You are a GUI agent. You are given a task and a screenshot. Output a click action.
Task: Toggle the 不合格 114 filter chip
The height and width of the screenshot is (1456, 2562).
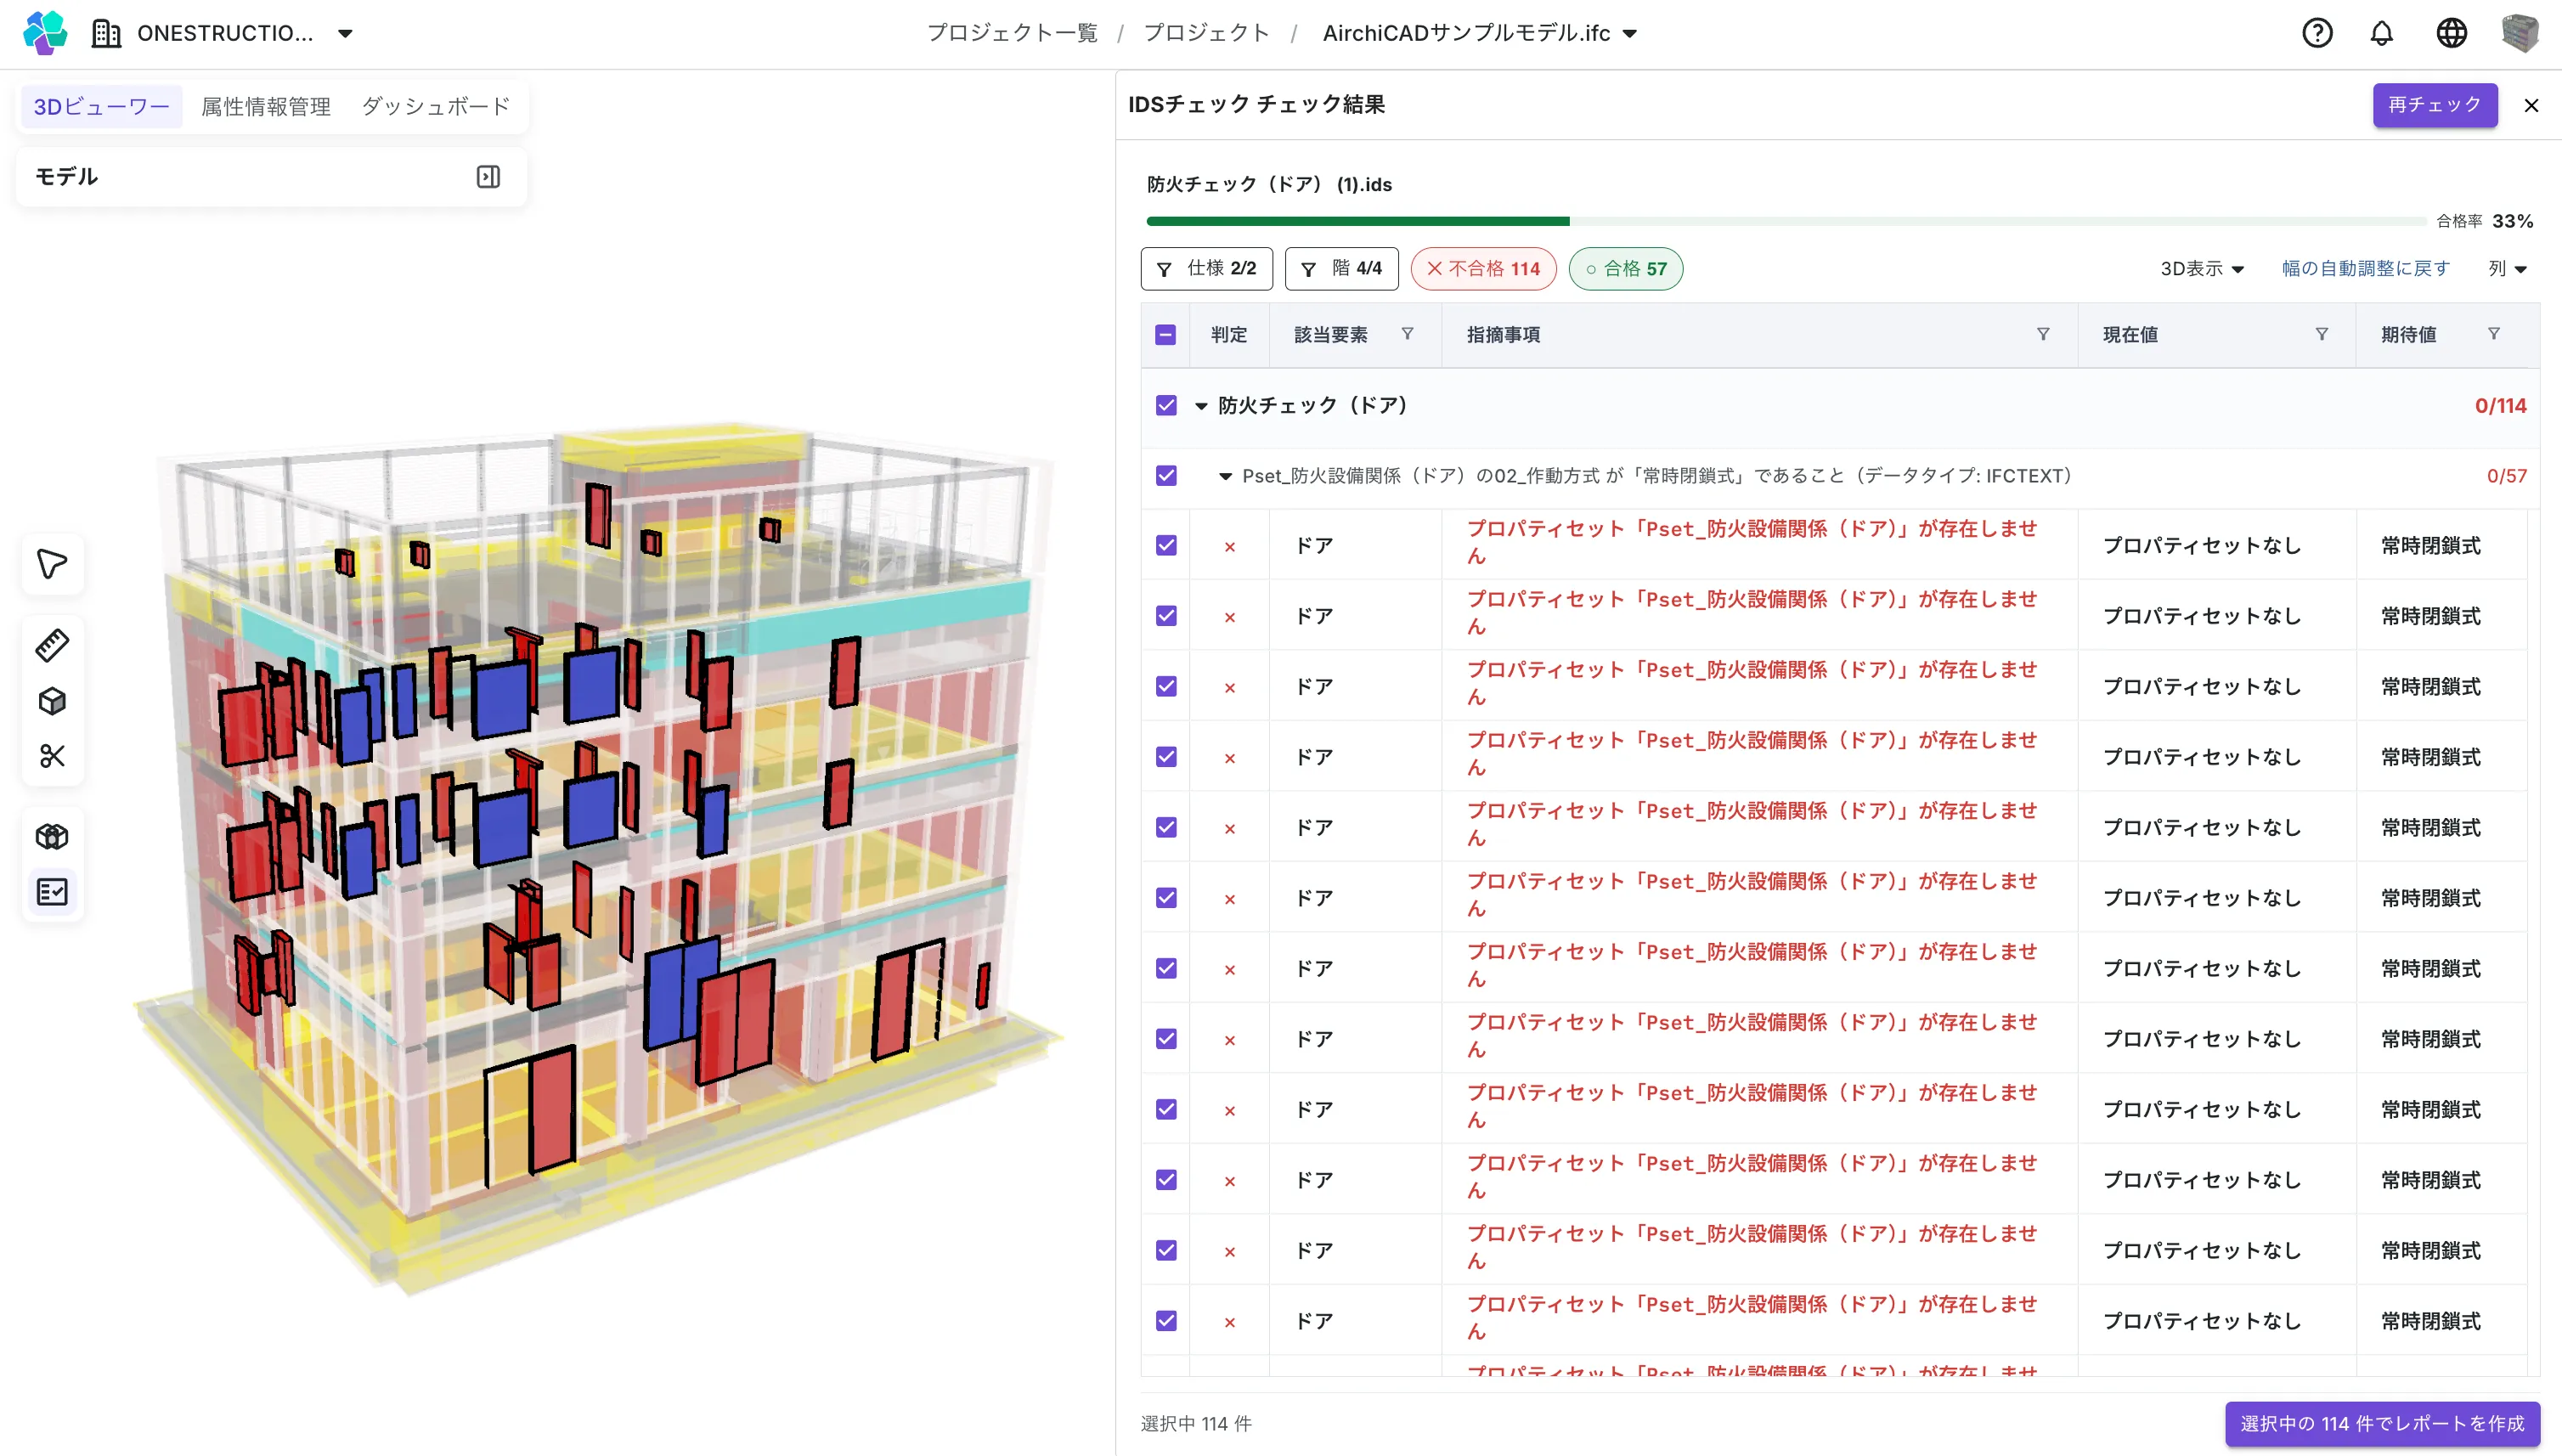[x=1483, y=269]
